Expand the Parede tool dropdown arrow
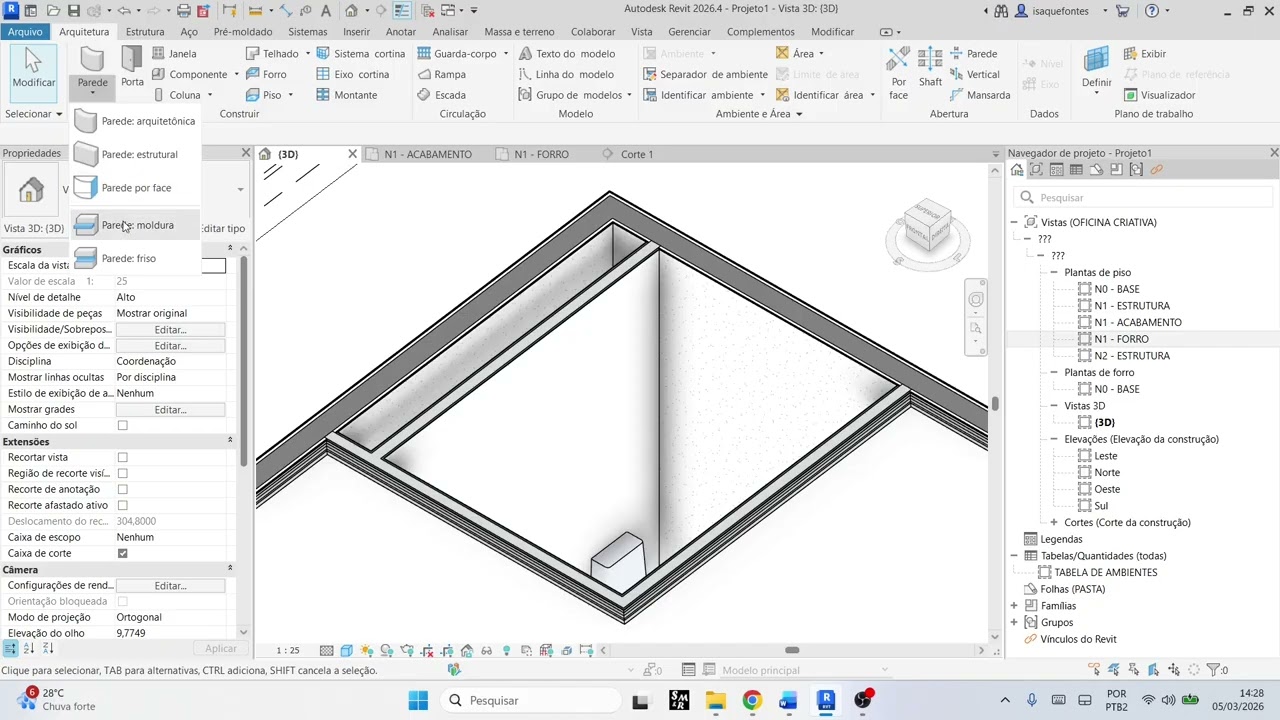 (92, 94)
